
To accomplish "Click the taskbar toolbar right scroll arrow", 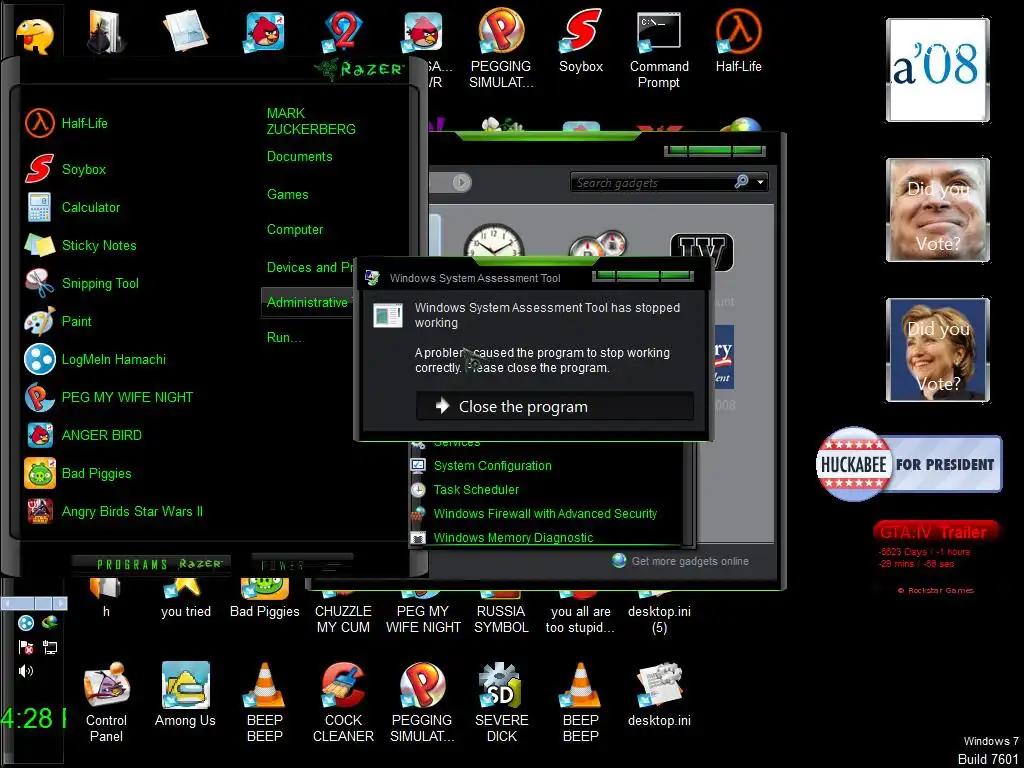I will 60,603.
